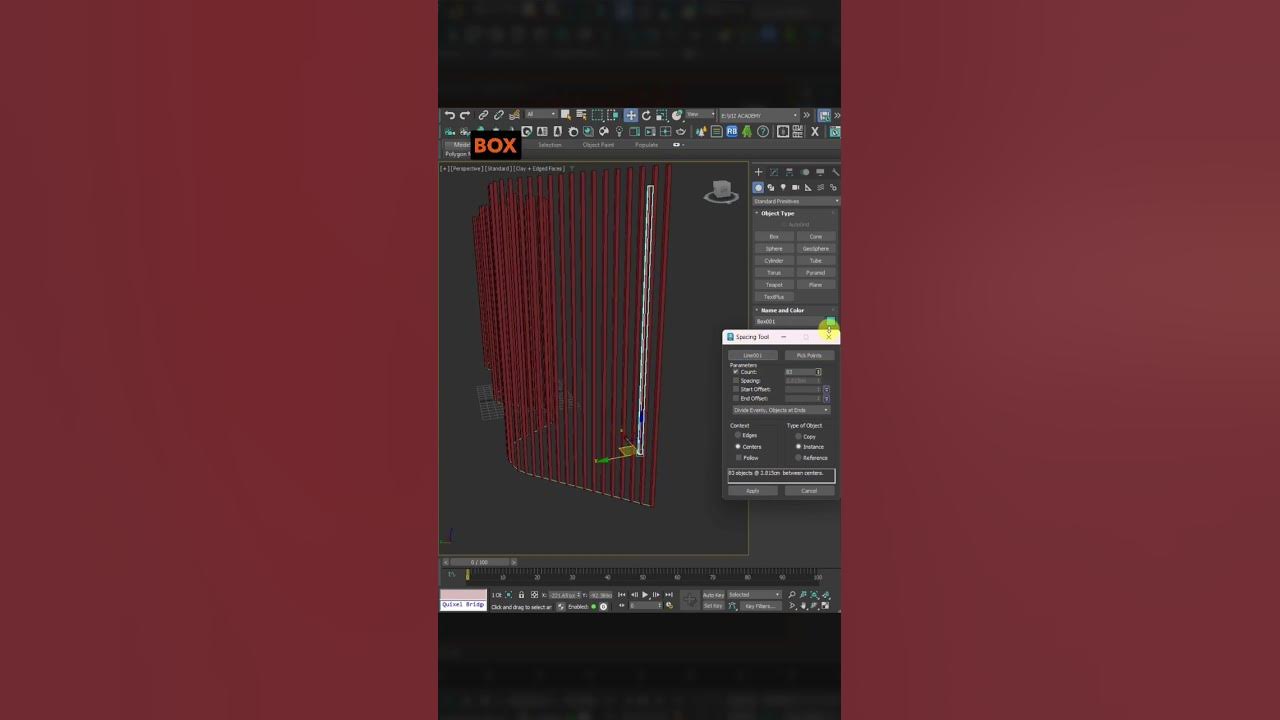Click the Line001 pick path button
The width and height of the screenshot is (1280, 720).
(753, 355)
